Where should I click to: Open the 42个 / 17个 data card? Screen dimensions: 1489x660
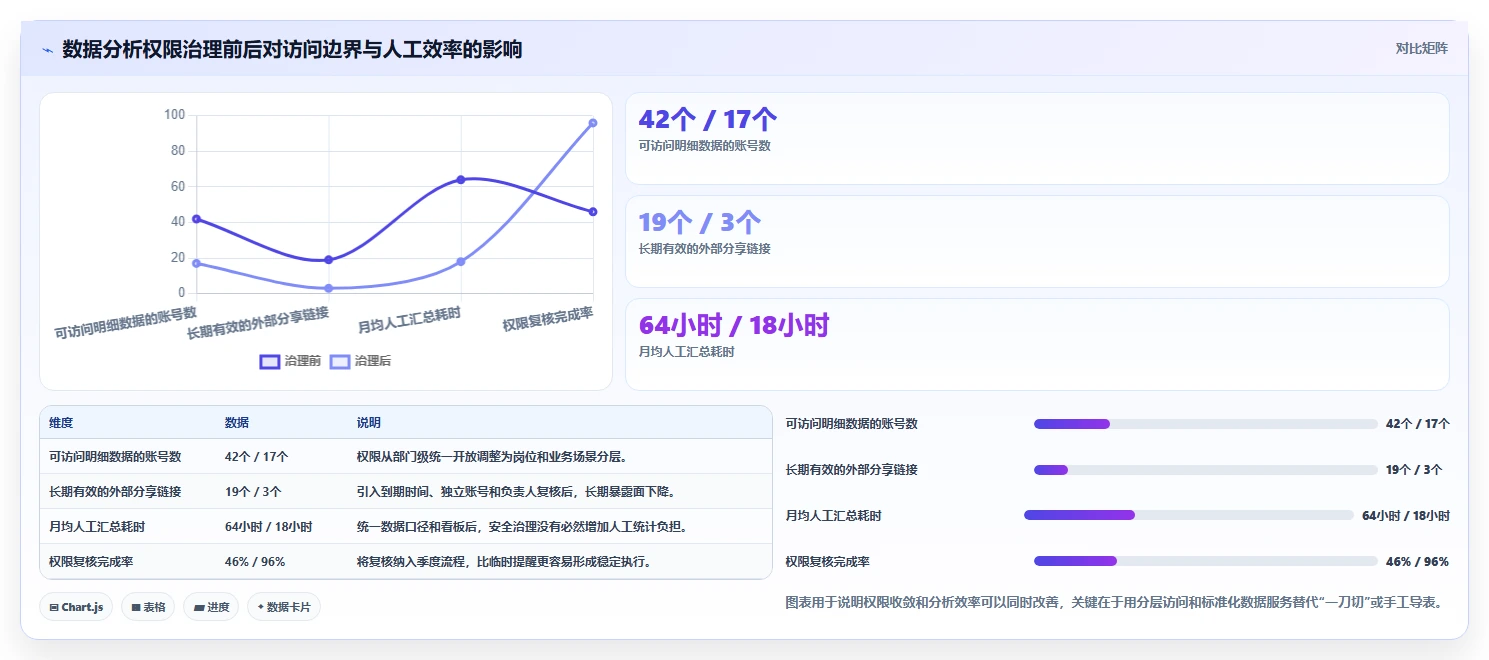1037,139
